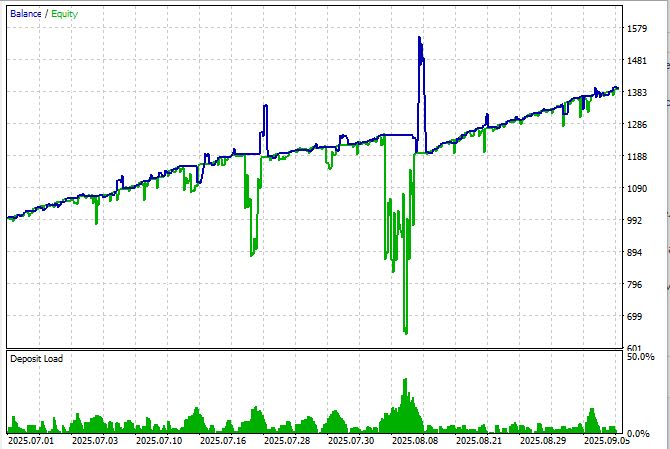Select the 1579 y-axis value

637,29
